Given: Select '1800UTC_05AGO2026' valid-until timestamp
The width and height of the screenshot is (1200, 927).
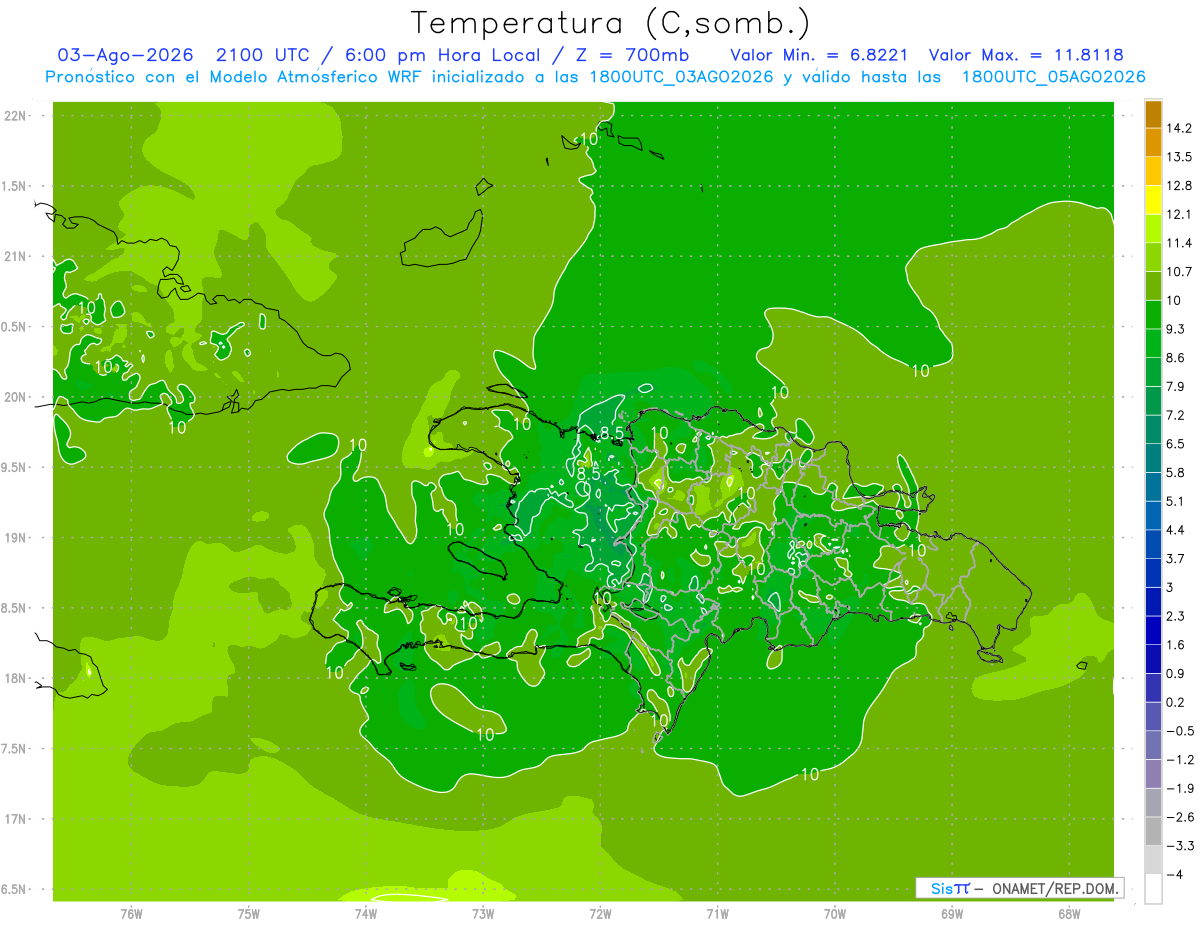Looking at the screenshot, I should 1053,76.
